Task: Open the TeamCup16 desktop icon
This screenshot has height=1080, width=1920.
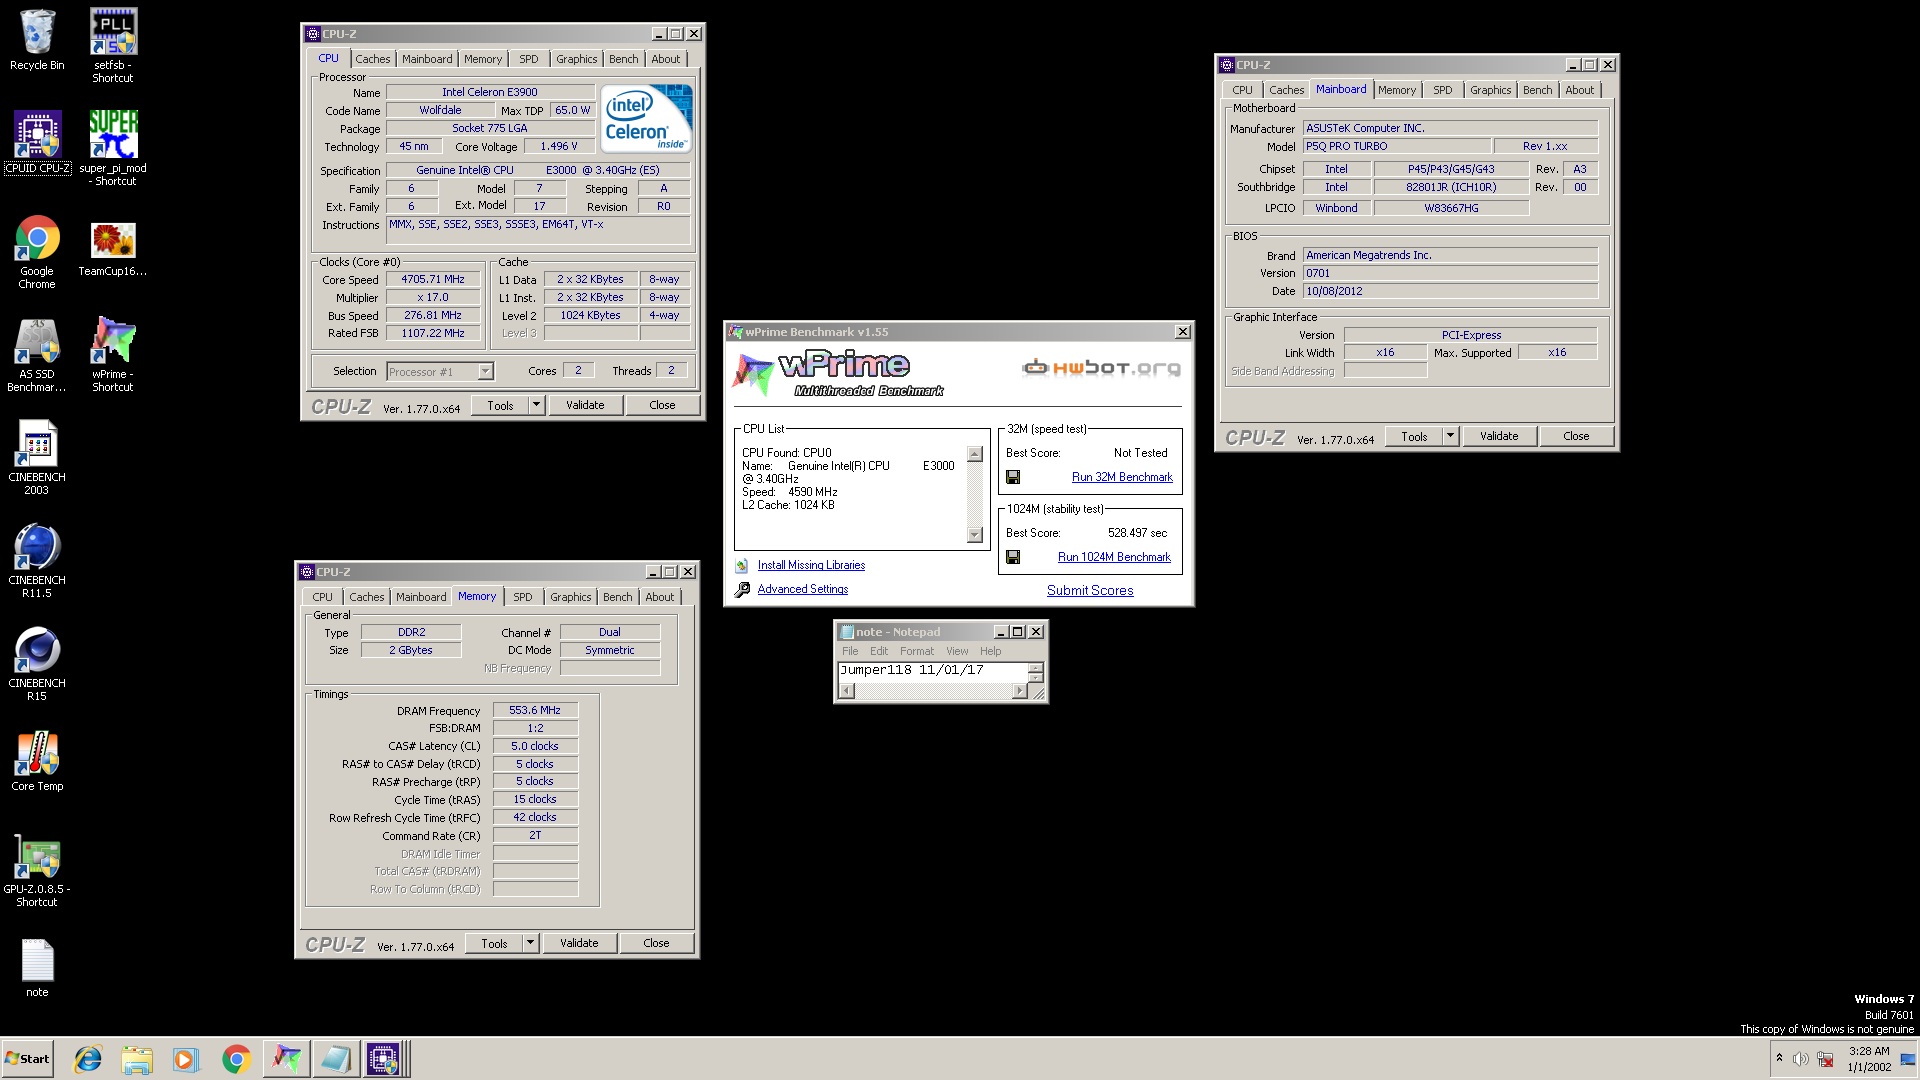Action: point(113,248)
